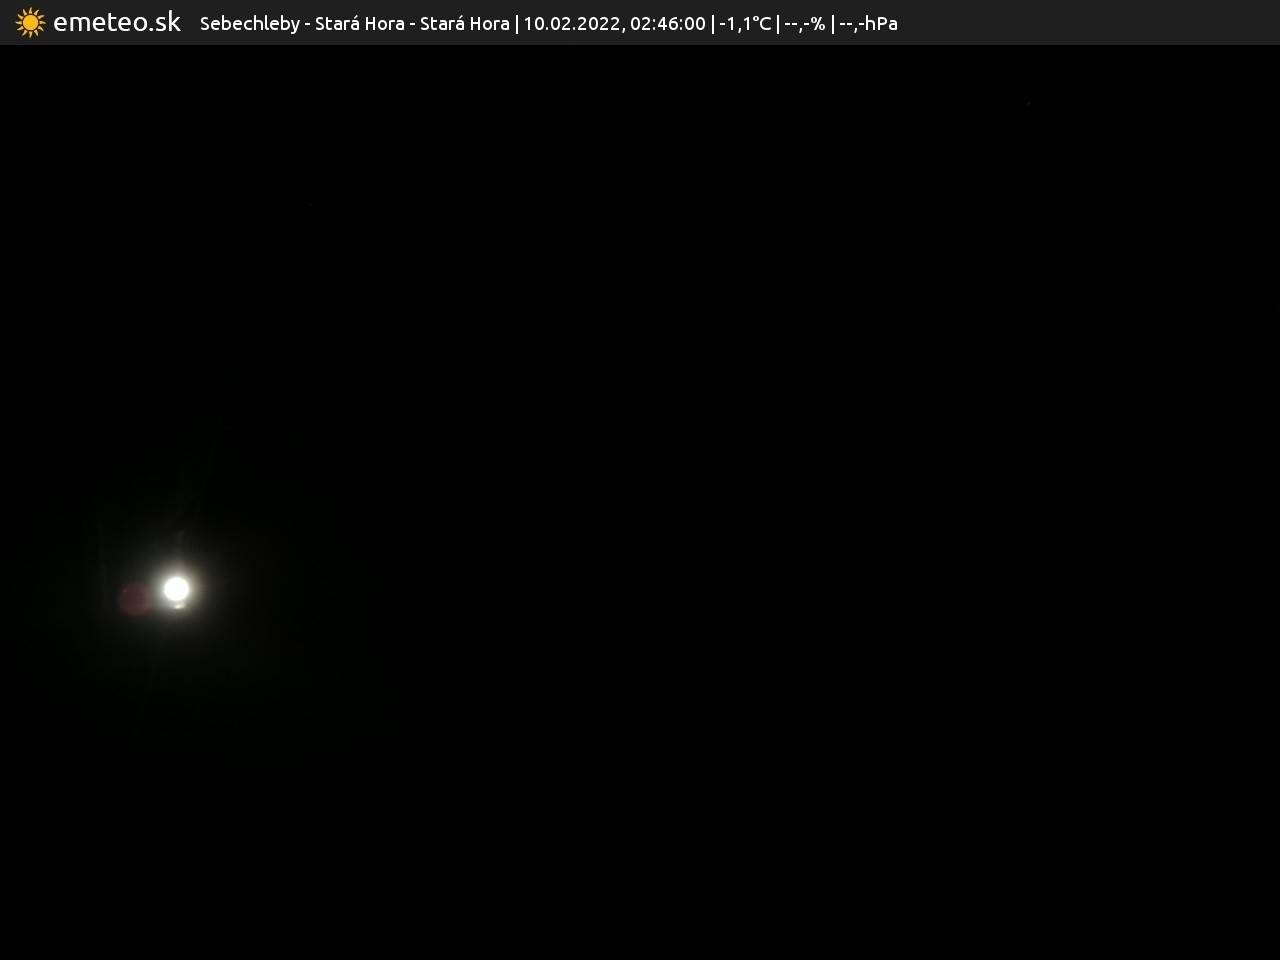The width and height of the screenshot is (1280, 960).
Task: Open the emeteo.sk site name
Action: coord(117,22)
